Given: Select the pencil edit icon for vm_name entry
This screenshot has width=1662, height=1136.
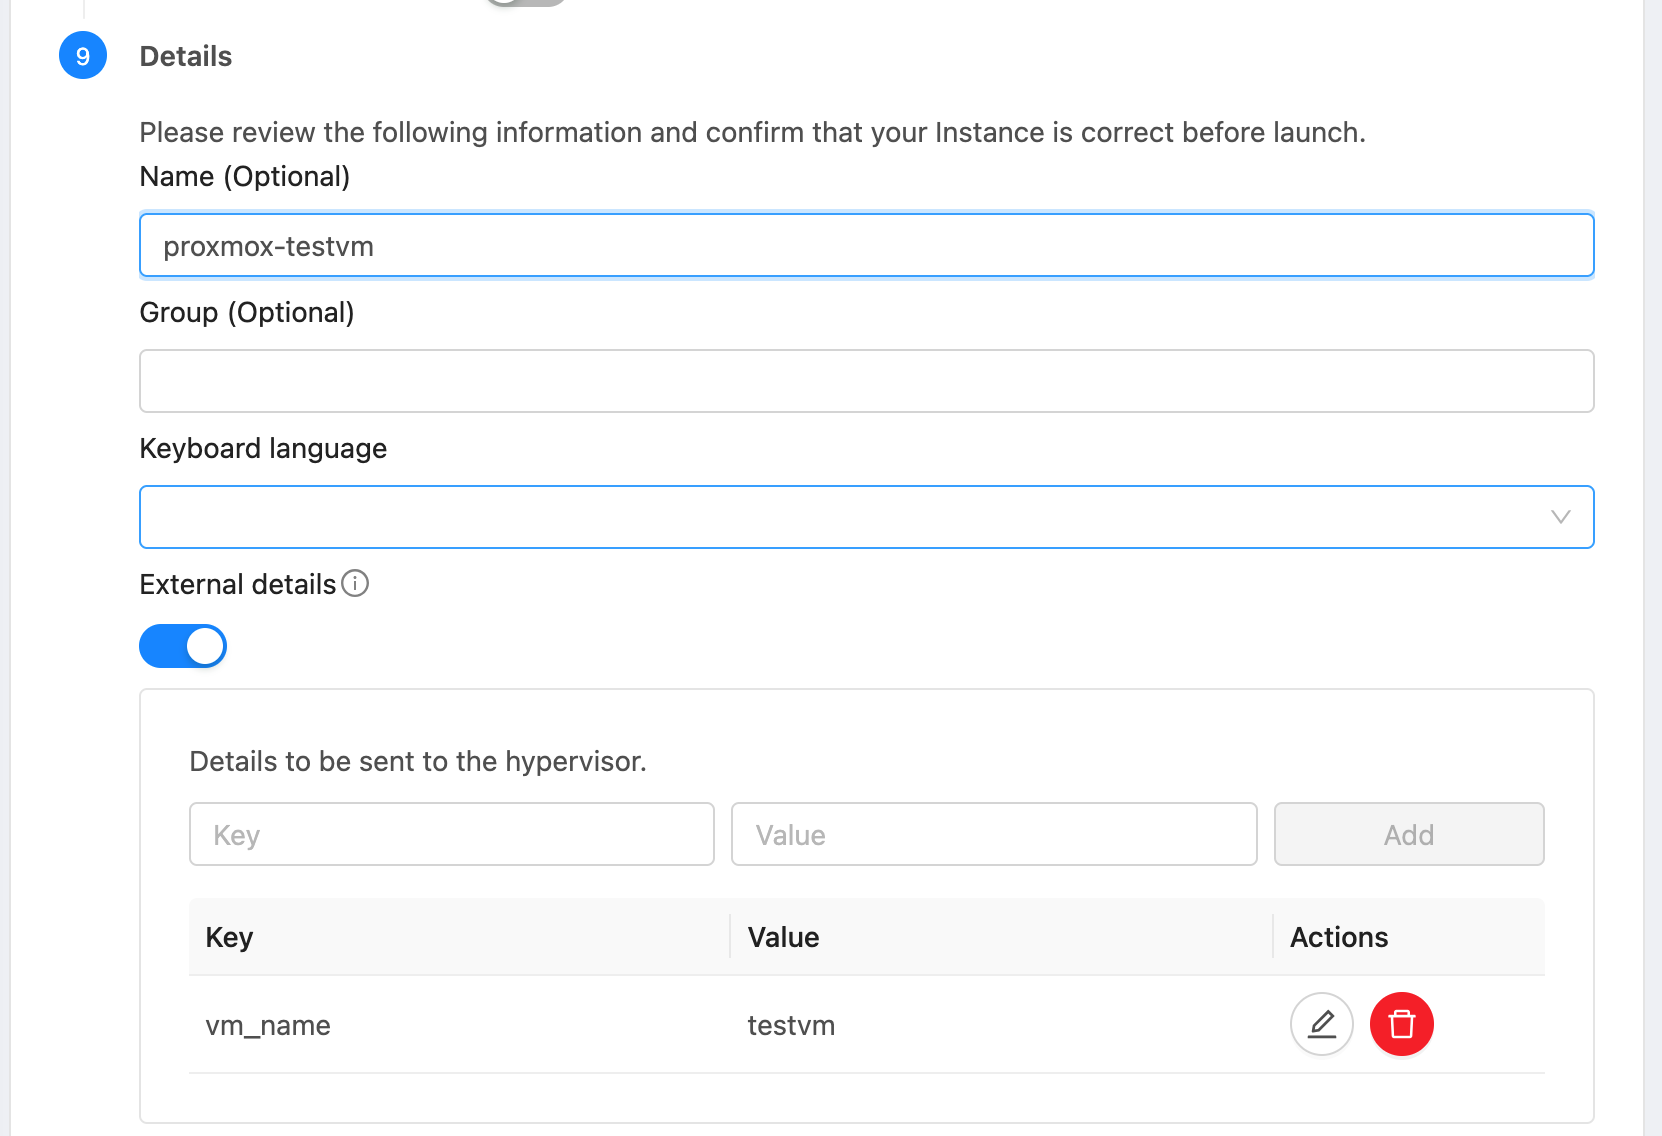Looking at the screenshot, I should coord(1321,1024).
